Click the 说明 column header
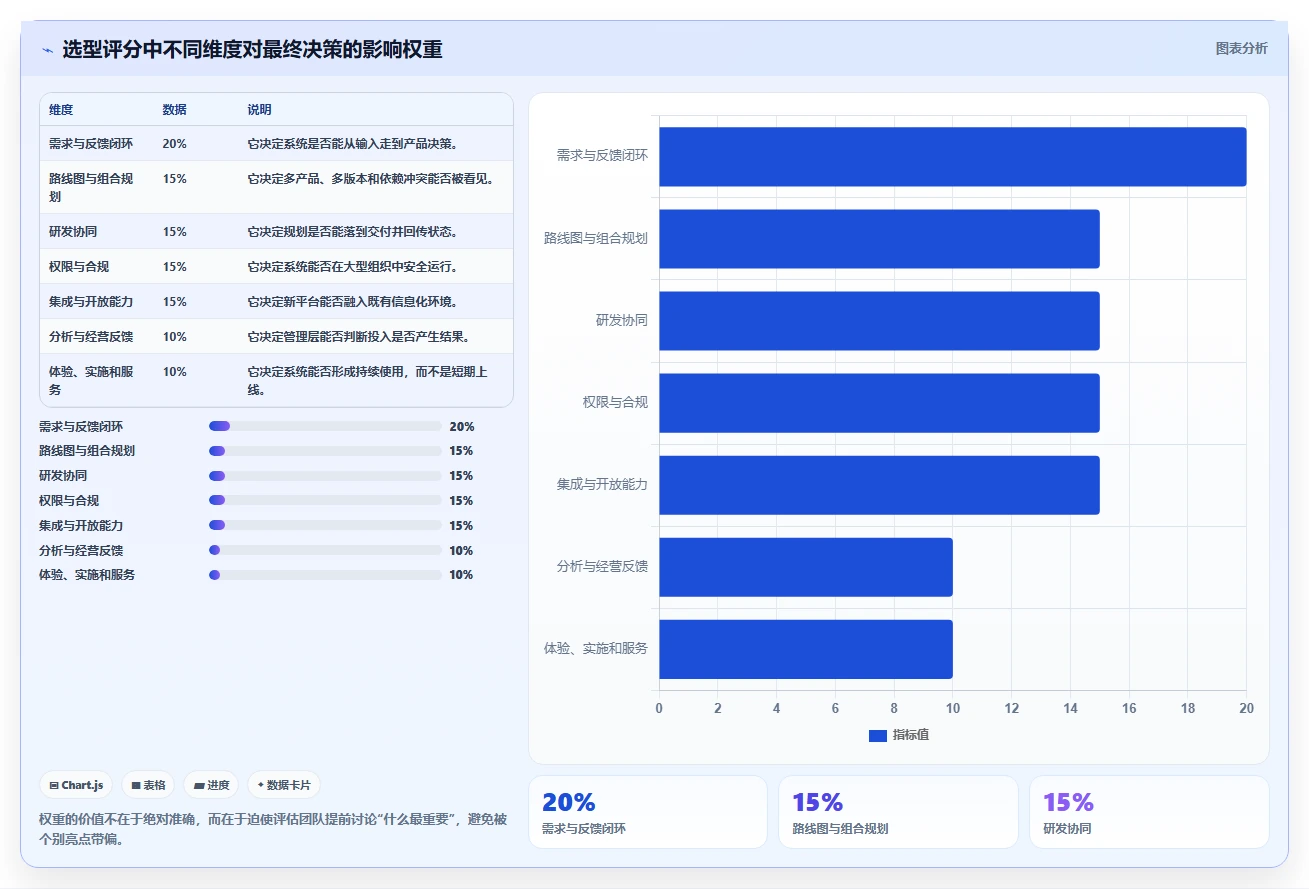The image size is (1309, 889). [259, 110]
